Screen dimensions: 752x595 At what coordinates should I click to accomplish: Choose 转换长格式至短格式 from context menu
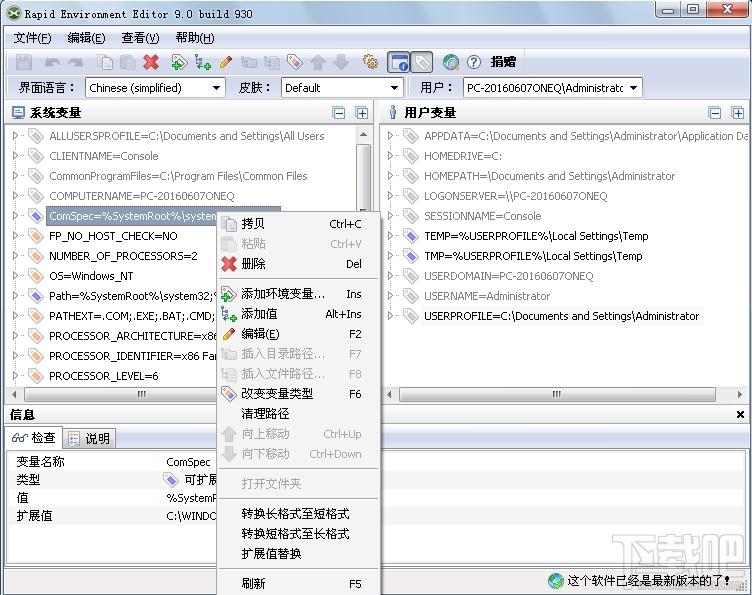click(x=298, y=514)
